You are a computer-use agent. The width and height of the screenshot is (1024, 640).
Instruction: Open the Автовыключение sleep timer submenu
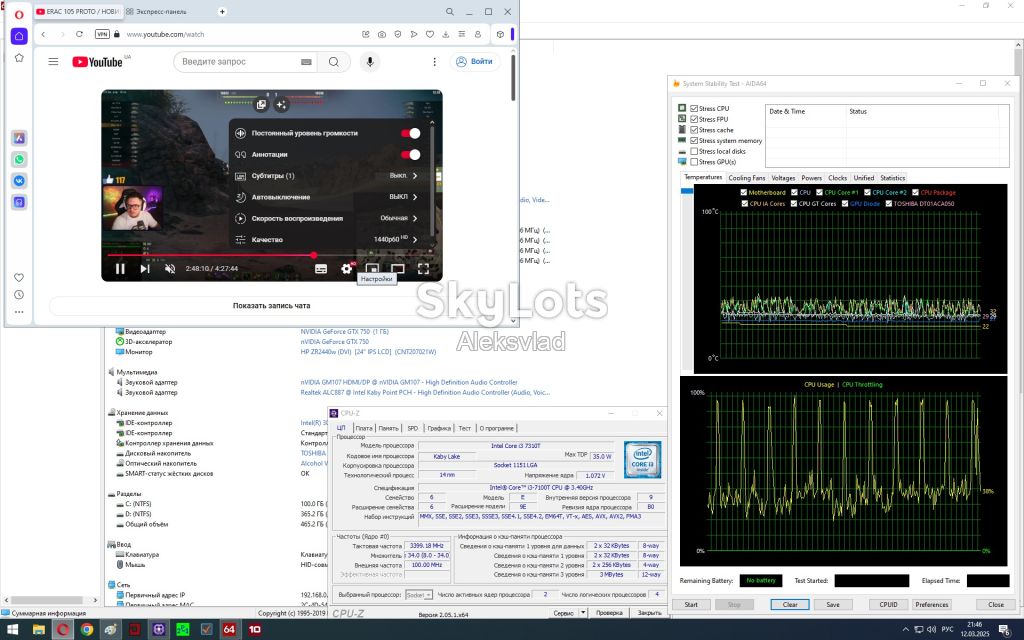click(x=327, y=197)
